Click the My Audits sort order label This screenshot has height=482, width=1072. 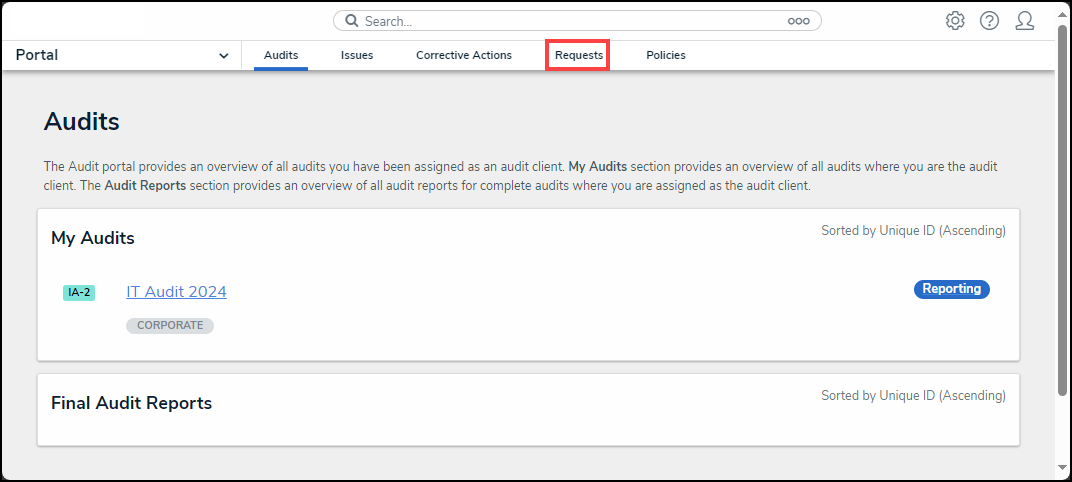click(913, 231)
